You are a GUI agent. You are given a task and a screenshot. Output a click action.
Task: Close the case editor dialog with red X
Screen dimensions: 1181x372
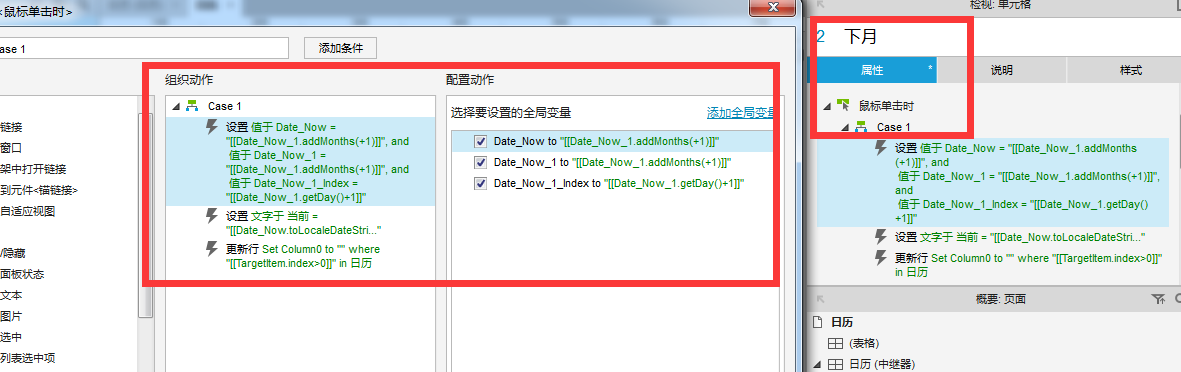click(x=773, y=7)
